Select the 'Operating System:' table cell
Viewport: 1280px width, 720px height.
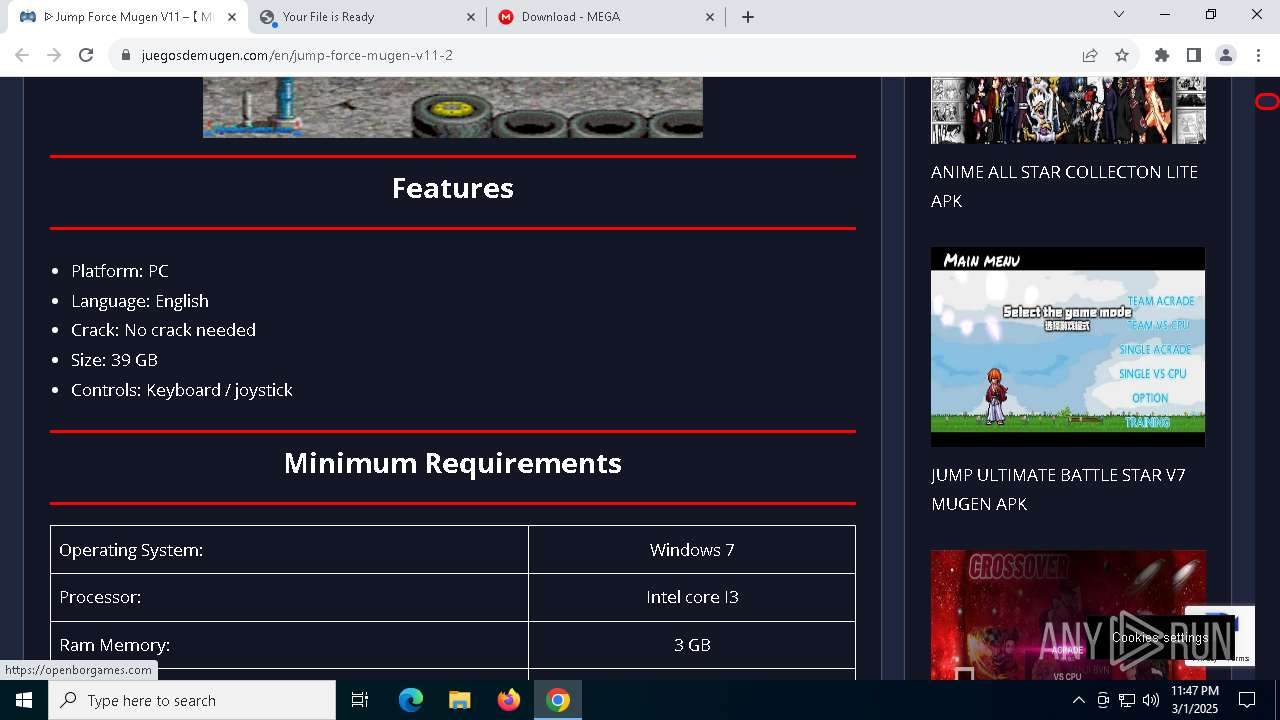coord(290,550)
